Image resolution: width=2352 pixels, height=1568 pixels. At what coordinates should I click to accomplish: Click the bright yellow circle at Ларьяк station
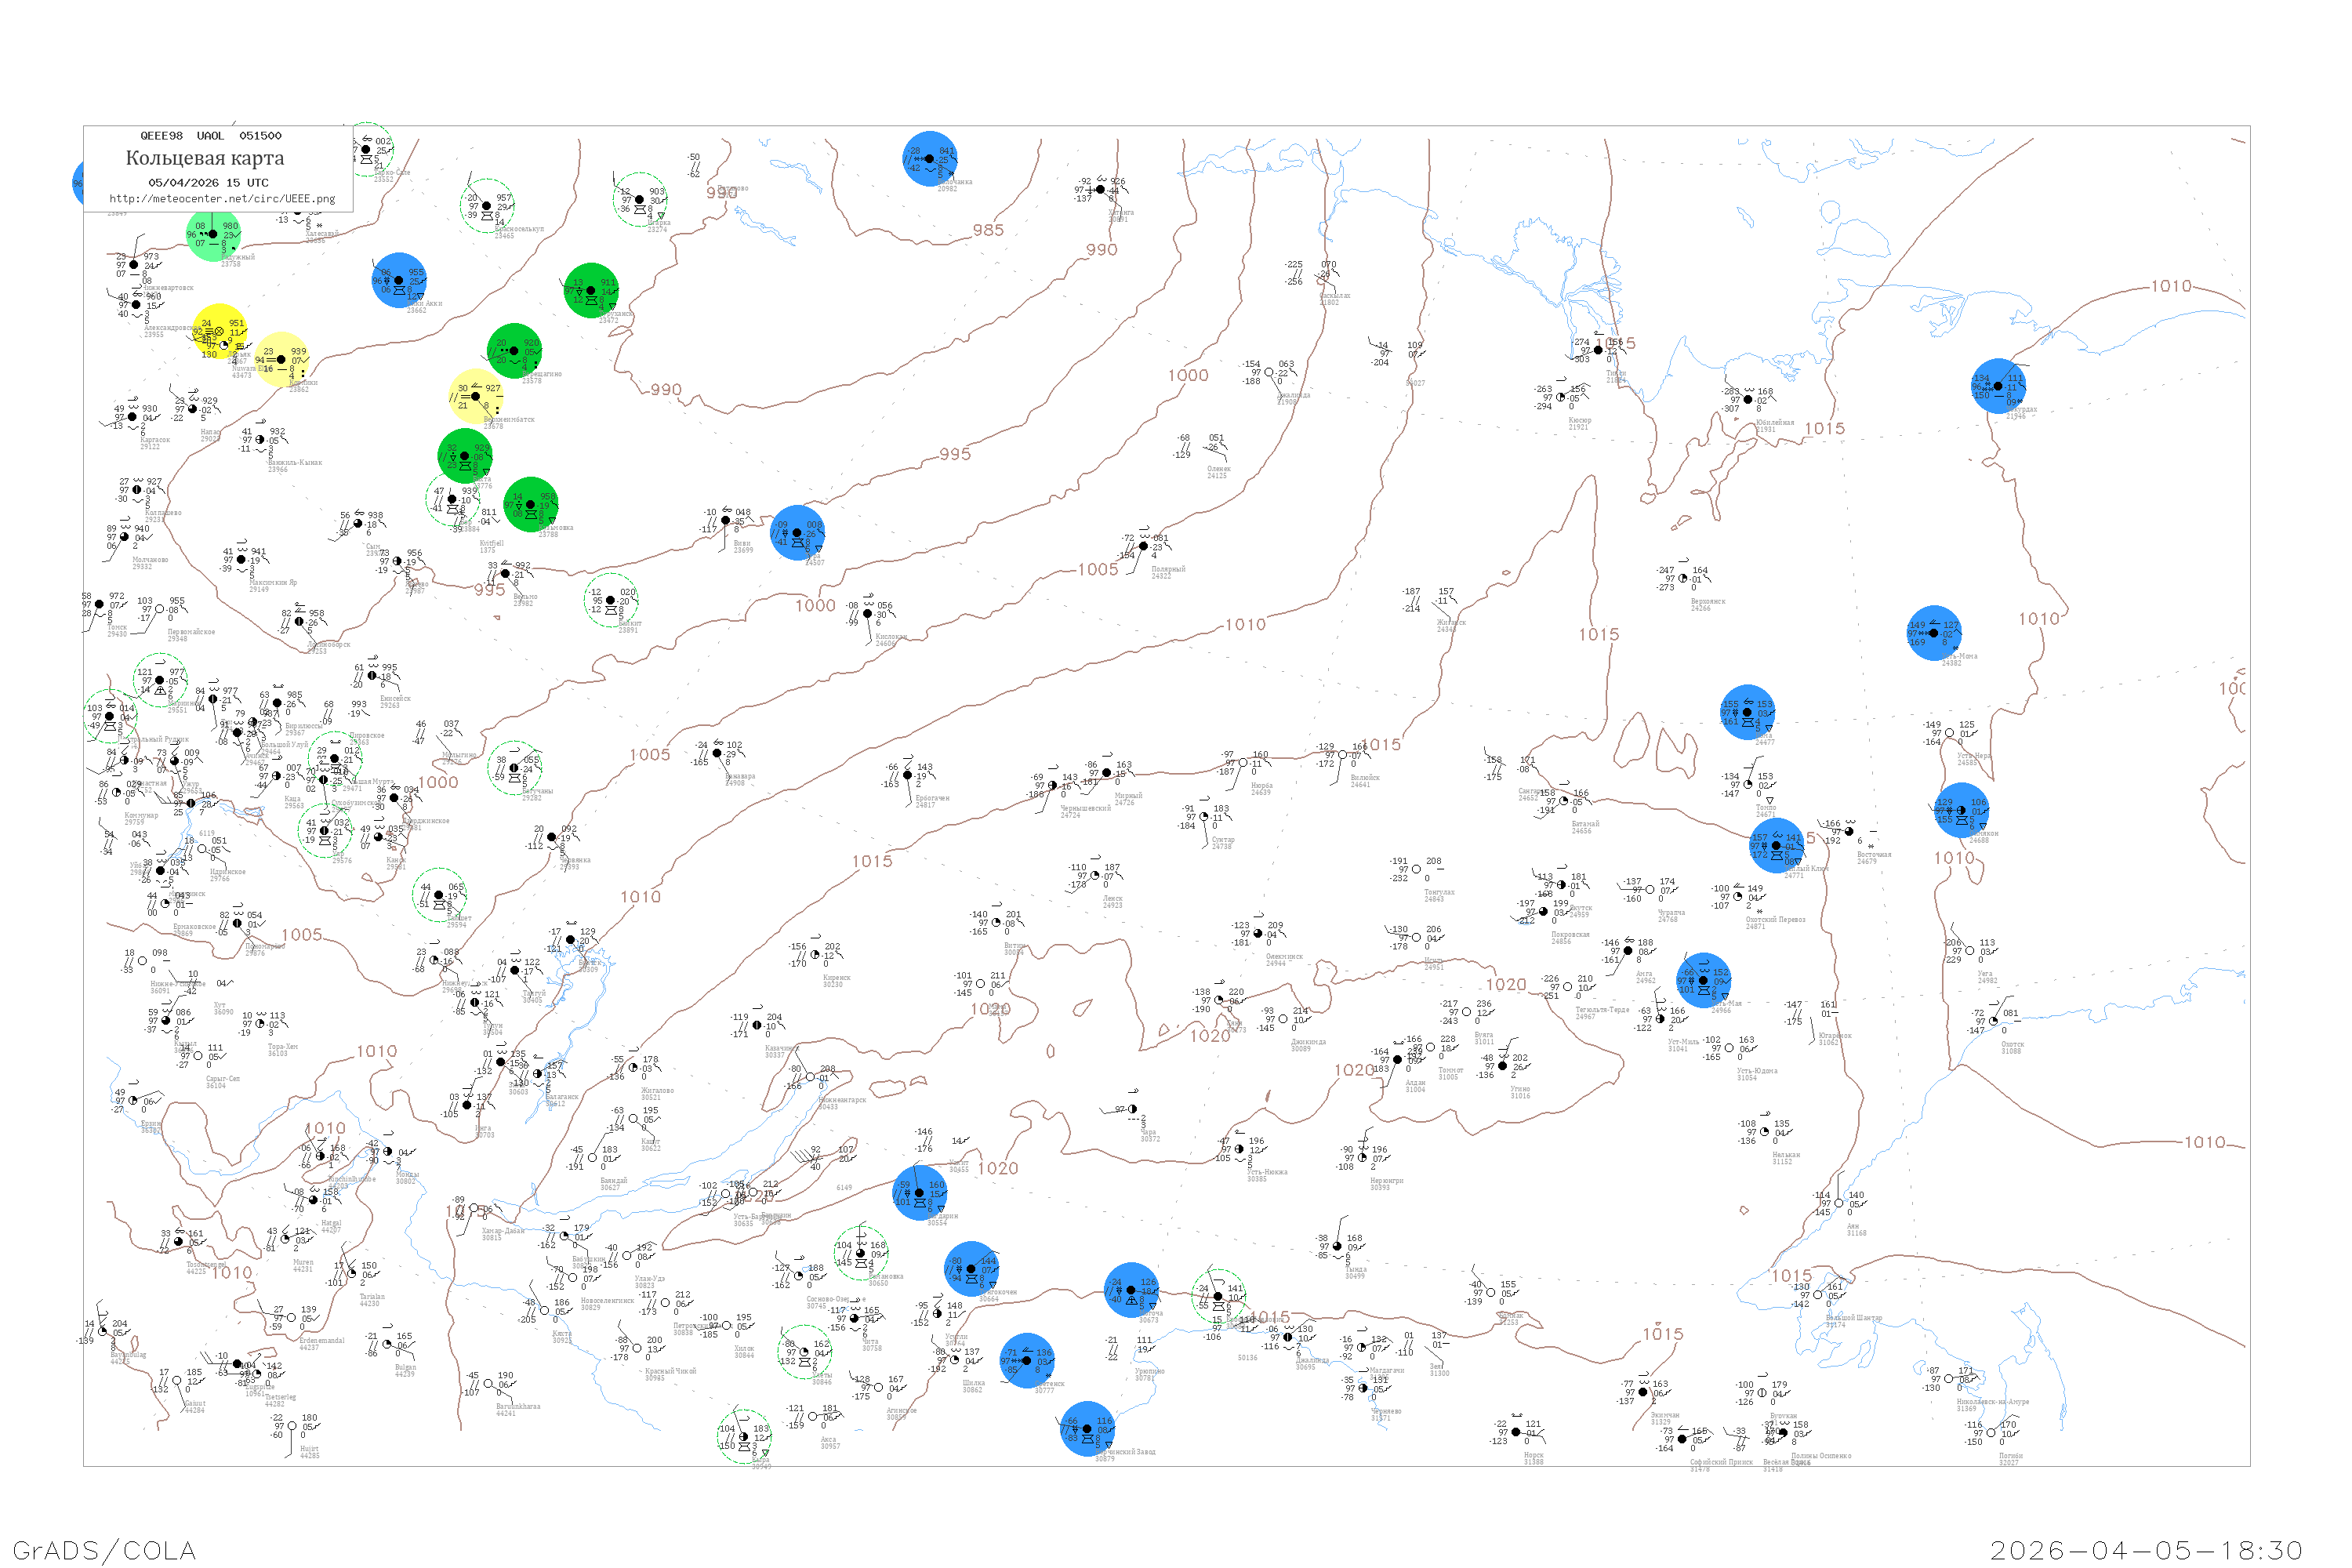(219, 331)
